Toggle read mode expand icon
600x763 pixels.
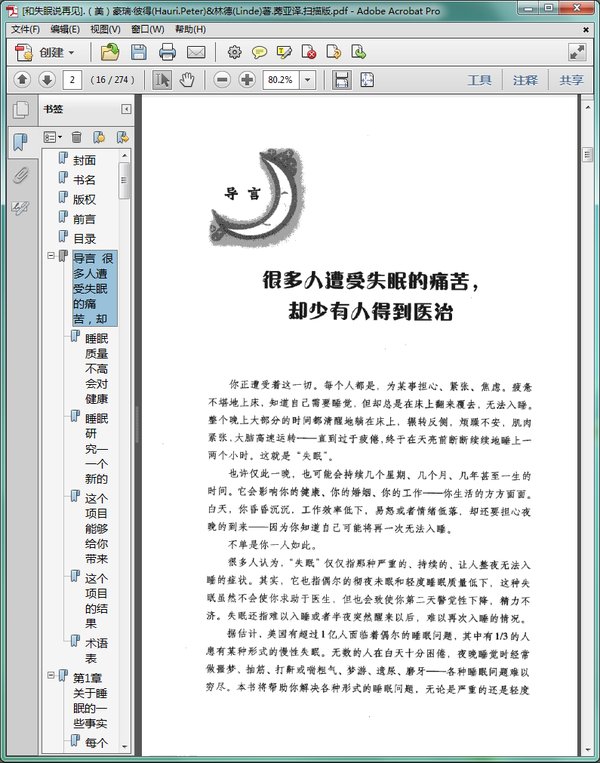(x=577, y=52)
